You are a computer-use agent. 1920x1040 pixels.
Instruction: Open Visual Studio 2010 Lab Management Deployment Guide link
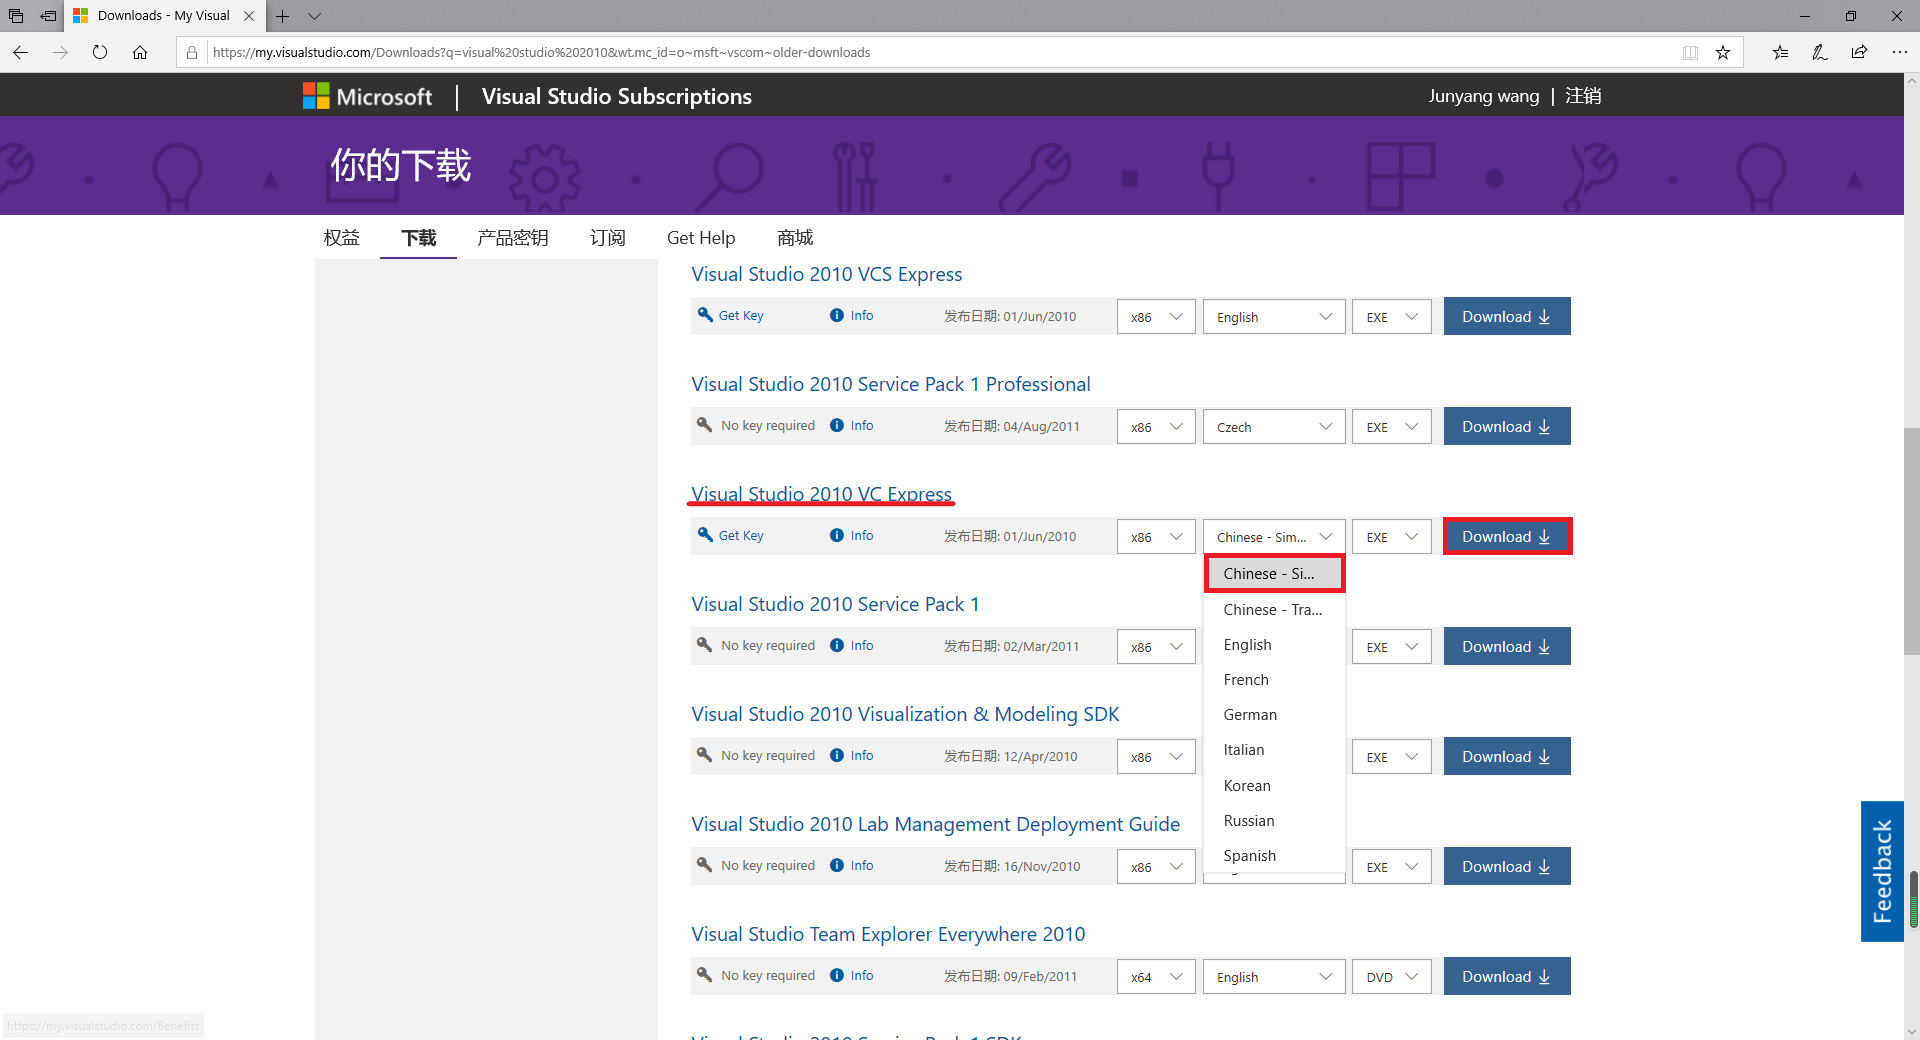click(x=935, y=824)
